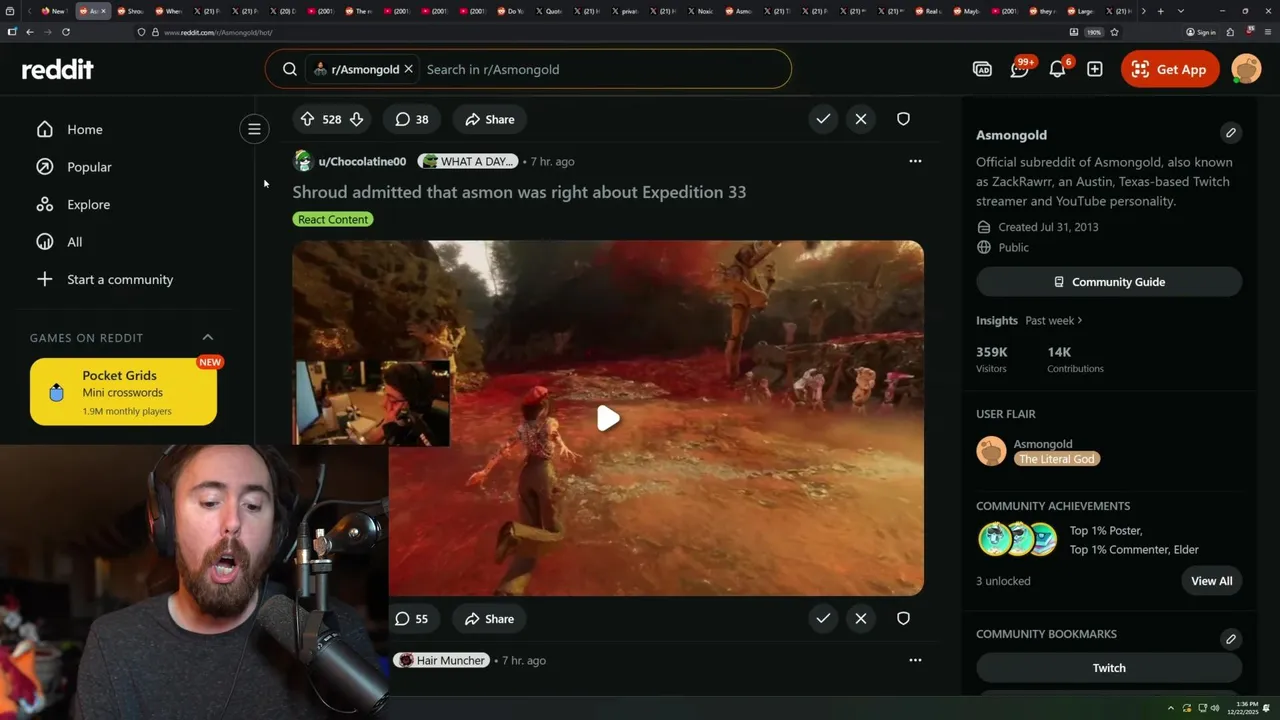The height and width of the screenshot is (720, 1280).
Task: Click the React Content post flair
Action: (333, 219)
